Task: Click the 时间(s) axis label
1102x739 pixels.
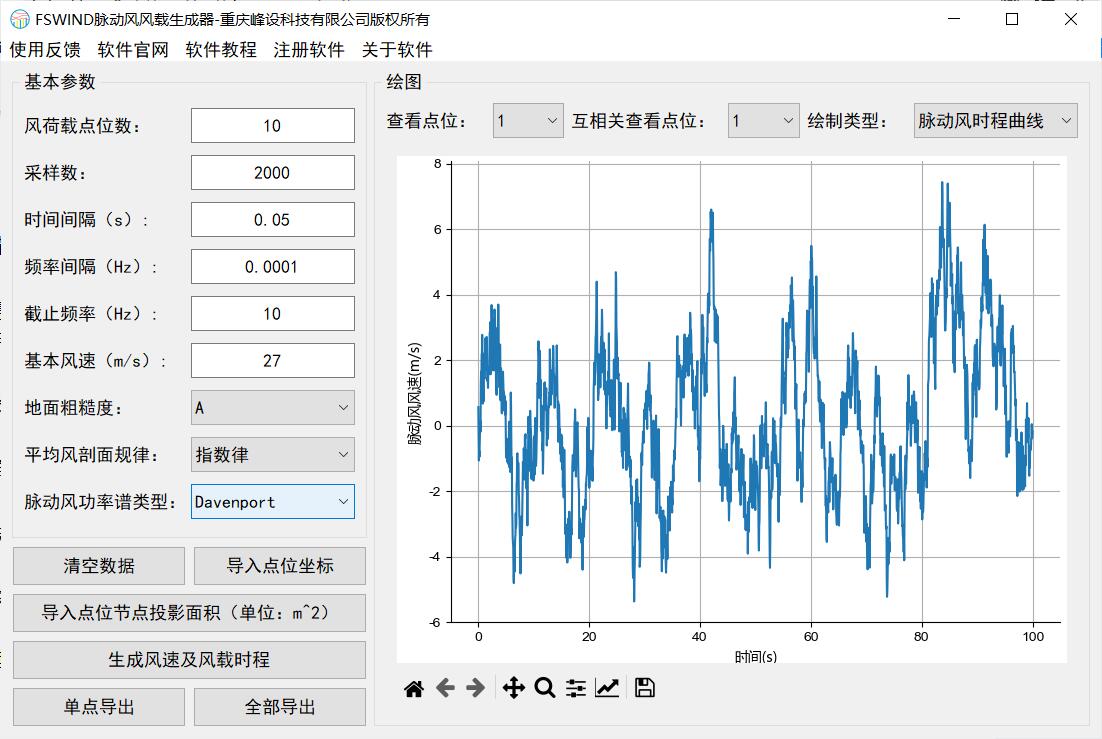Action: [x=756, y=657]
